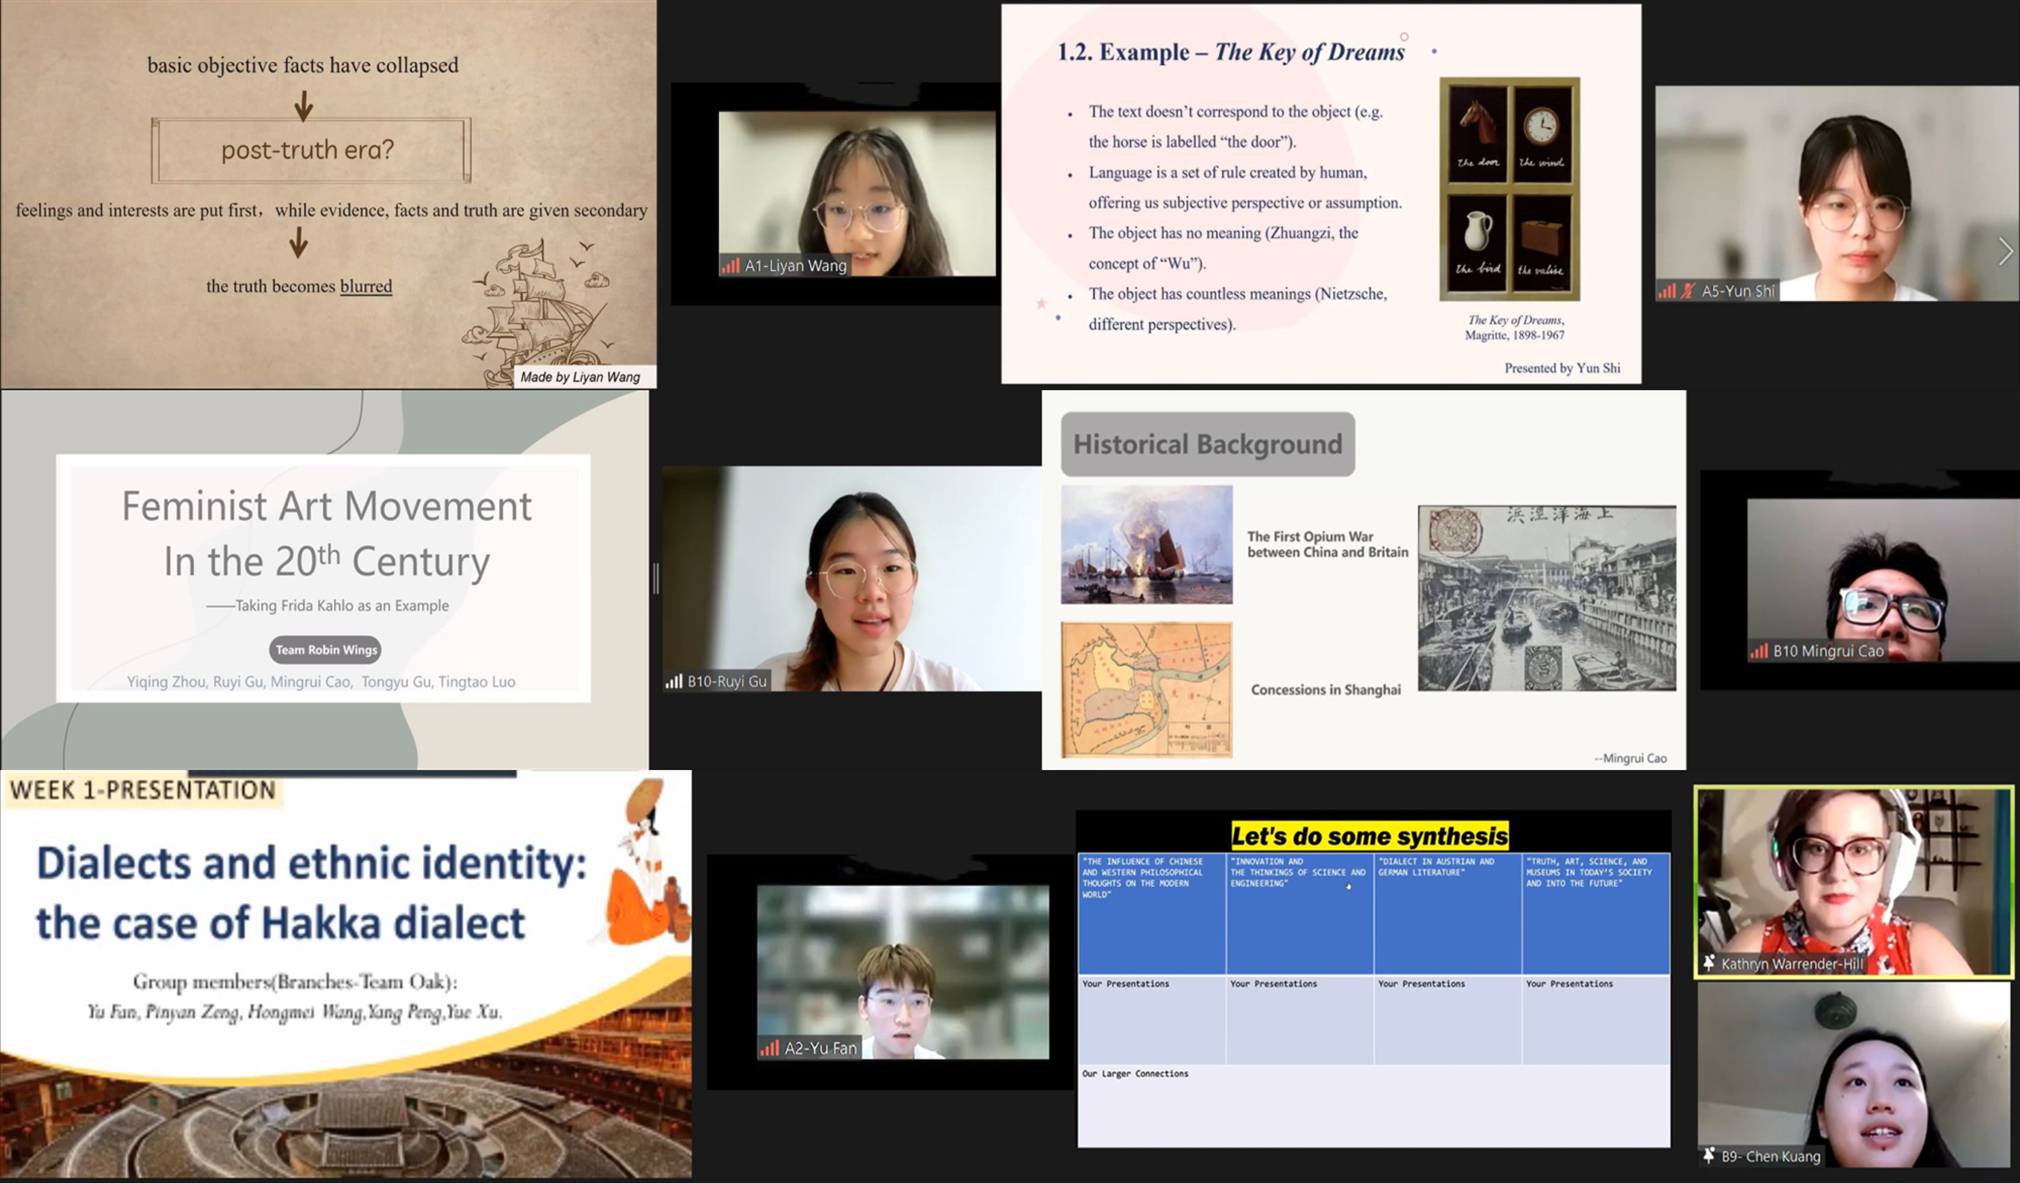Click the signal bars icon for A1-Liyan Wang
The width and height of the screenshot is (2020, 1183).
click(731, 265)
